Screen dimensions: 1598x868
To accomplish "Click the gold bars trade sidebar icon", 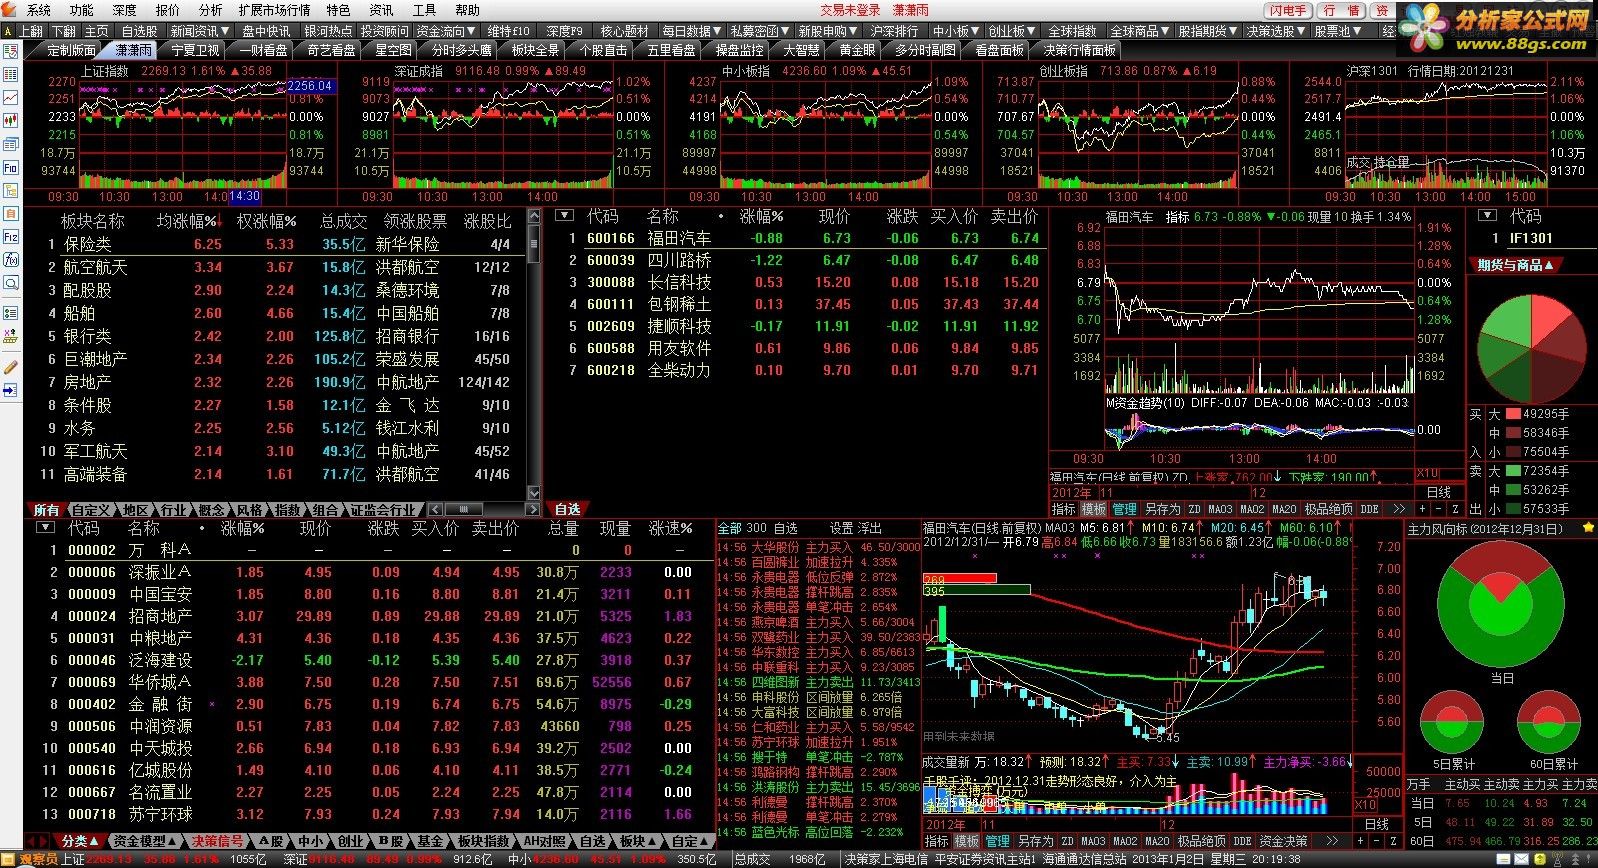I will pos(10,336).
